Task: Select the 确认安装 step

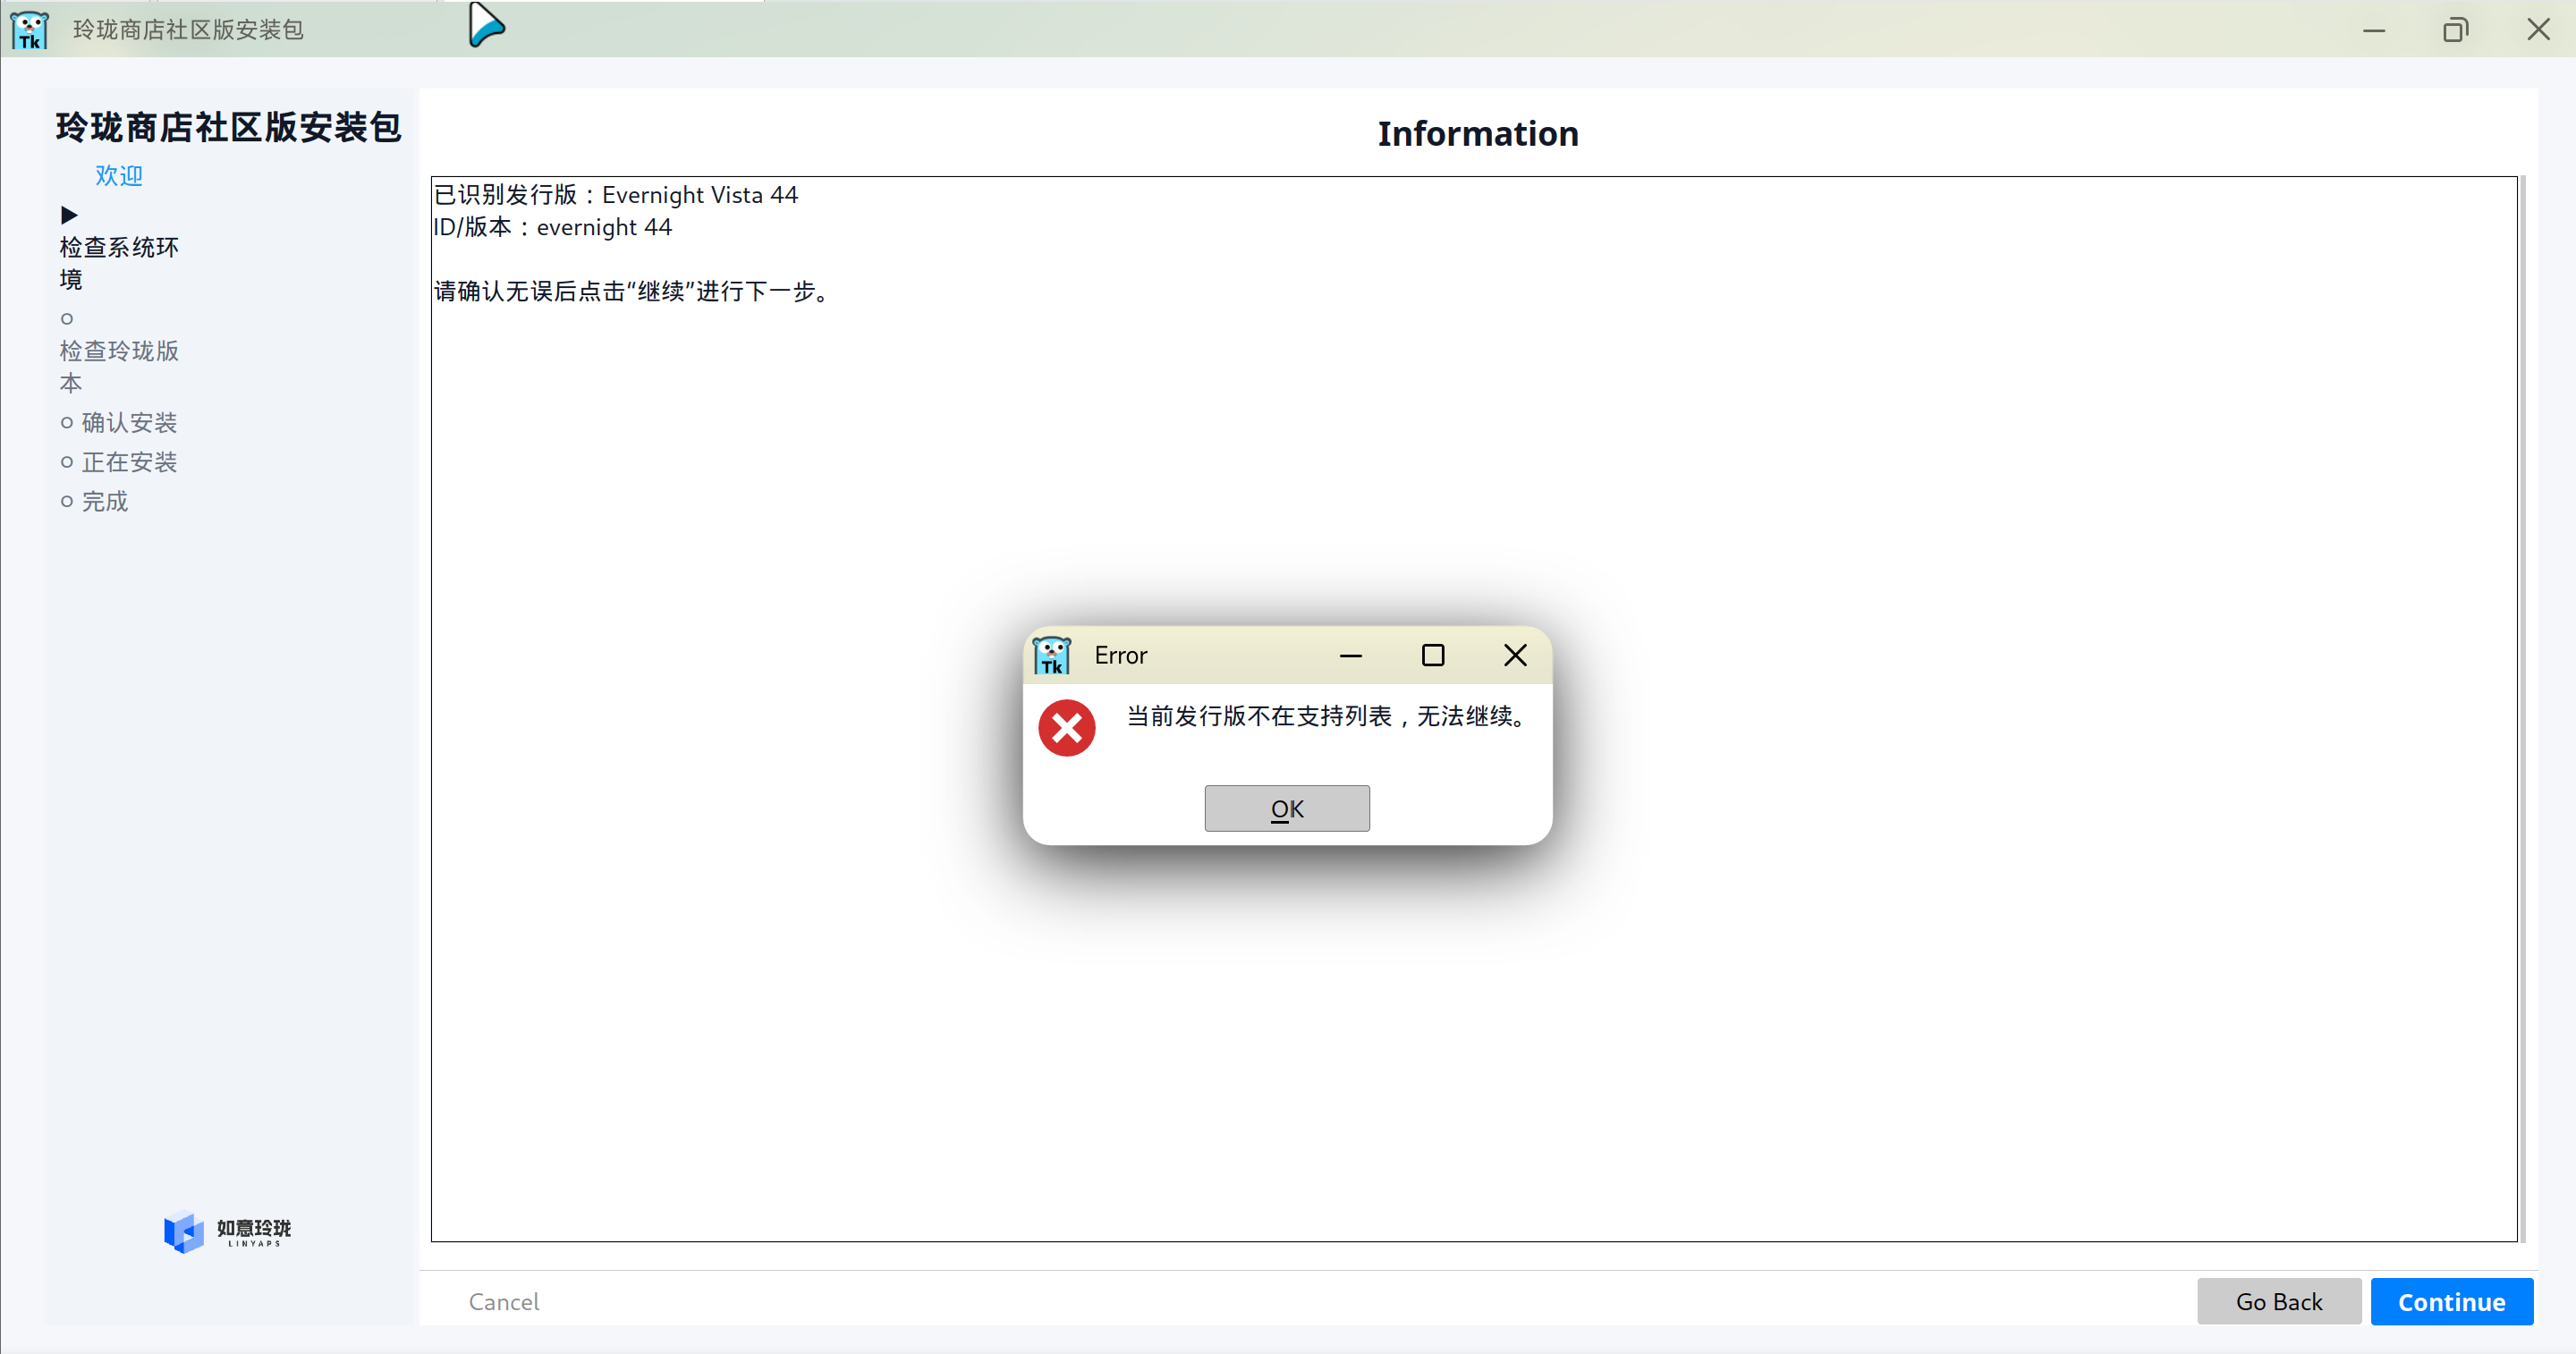Action: [x=128, y=422]
